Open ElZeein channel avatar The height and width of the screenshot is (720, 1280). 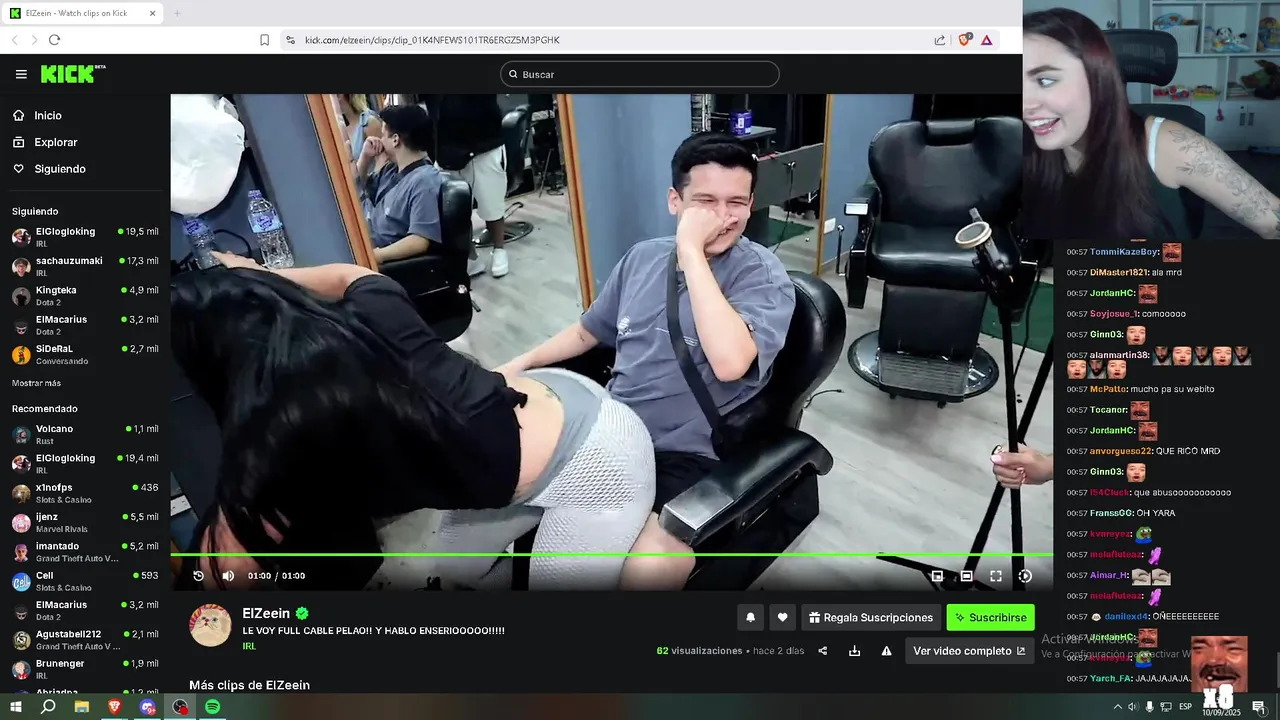[x=211, y=625]
